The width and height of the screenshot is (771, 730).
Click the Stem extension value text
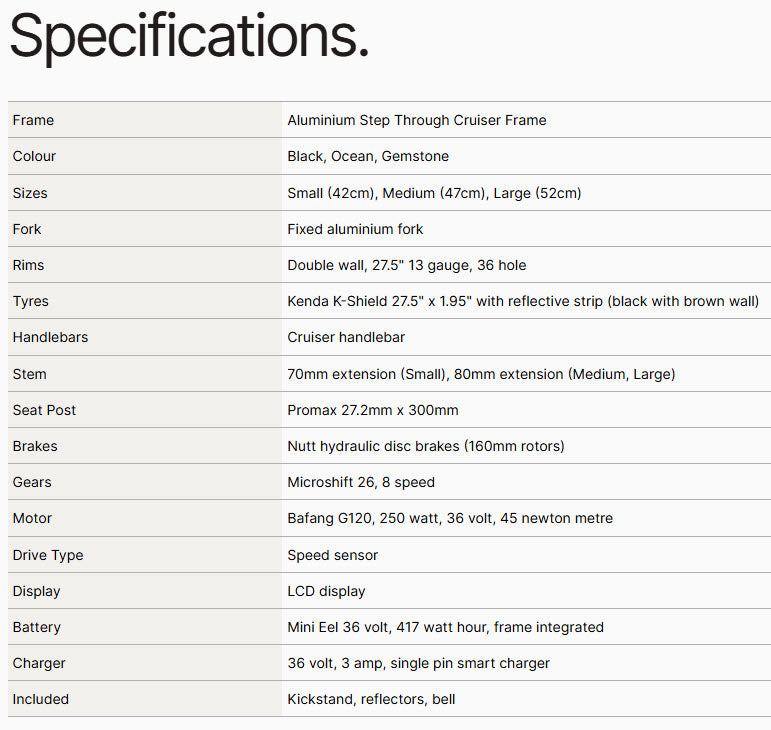481,374
